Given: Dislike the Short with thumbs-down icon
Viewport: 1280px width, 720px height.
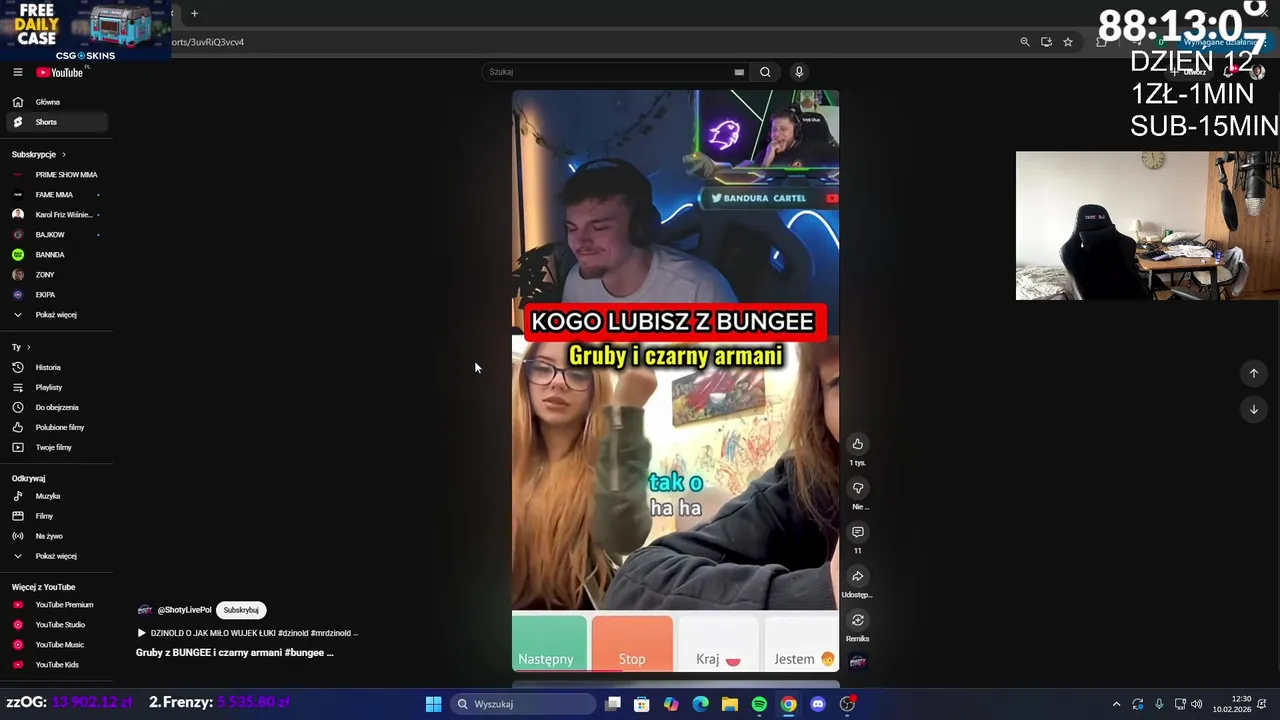Looking at the screenshot, I should click(x=857, y=488).
